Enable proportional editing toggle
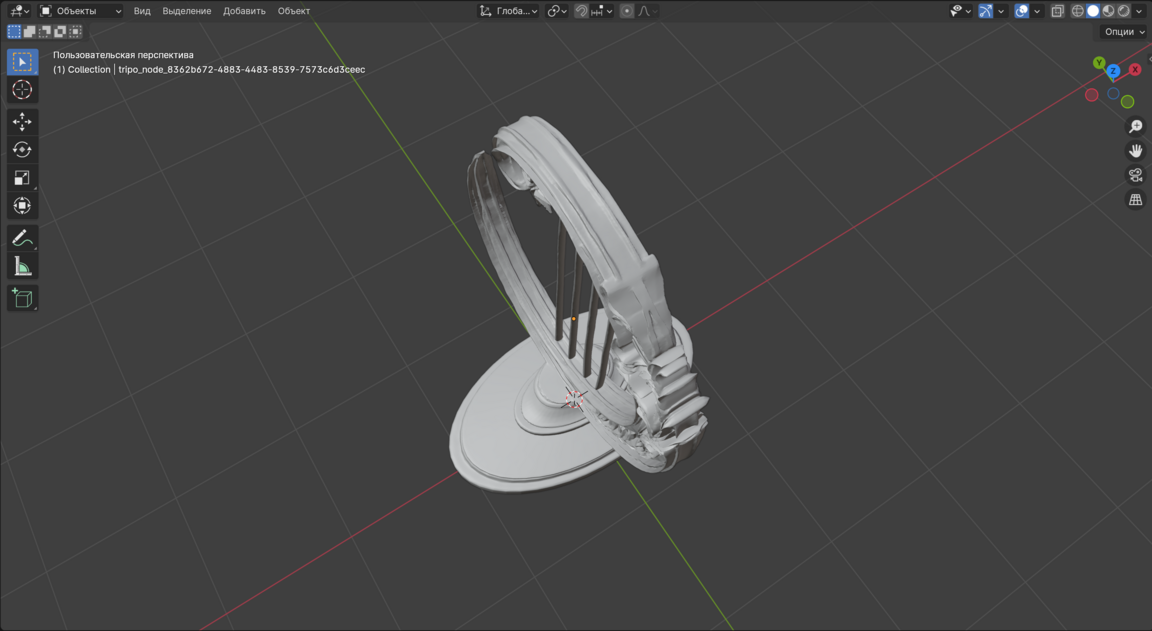This screenshot has height=631, width=1152. tap(627, 11)
